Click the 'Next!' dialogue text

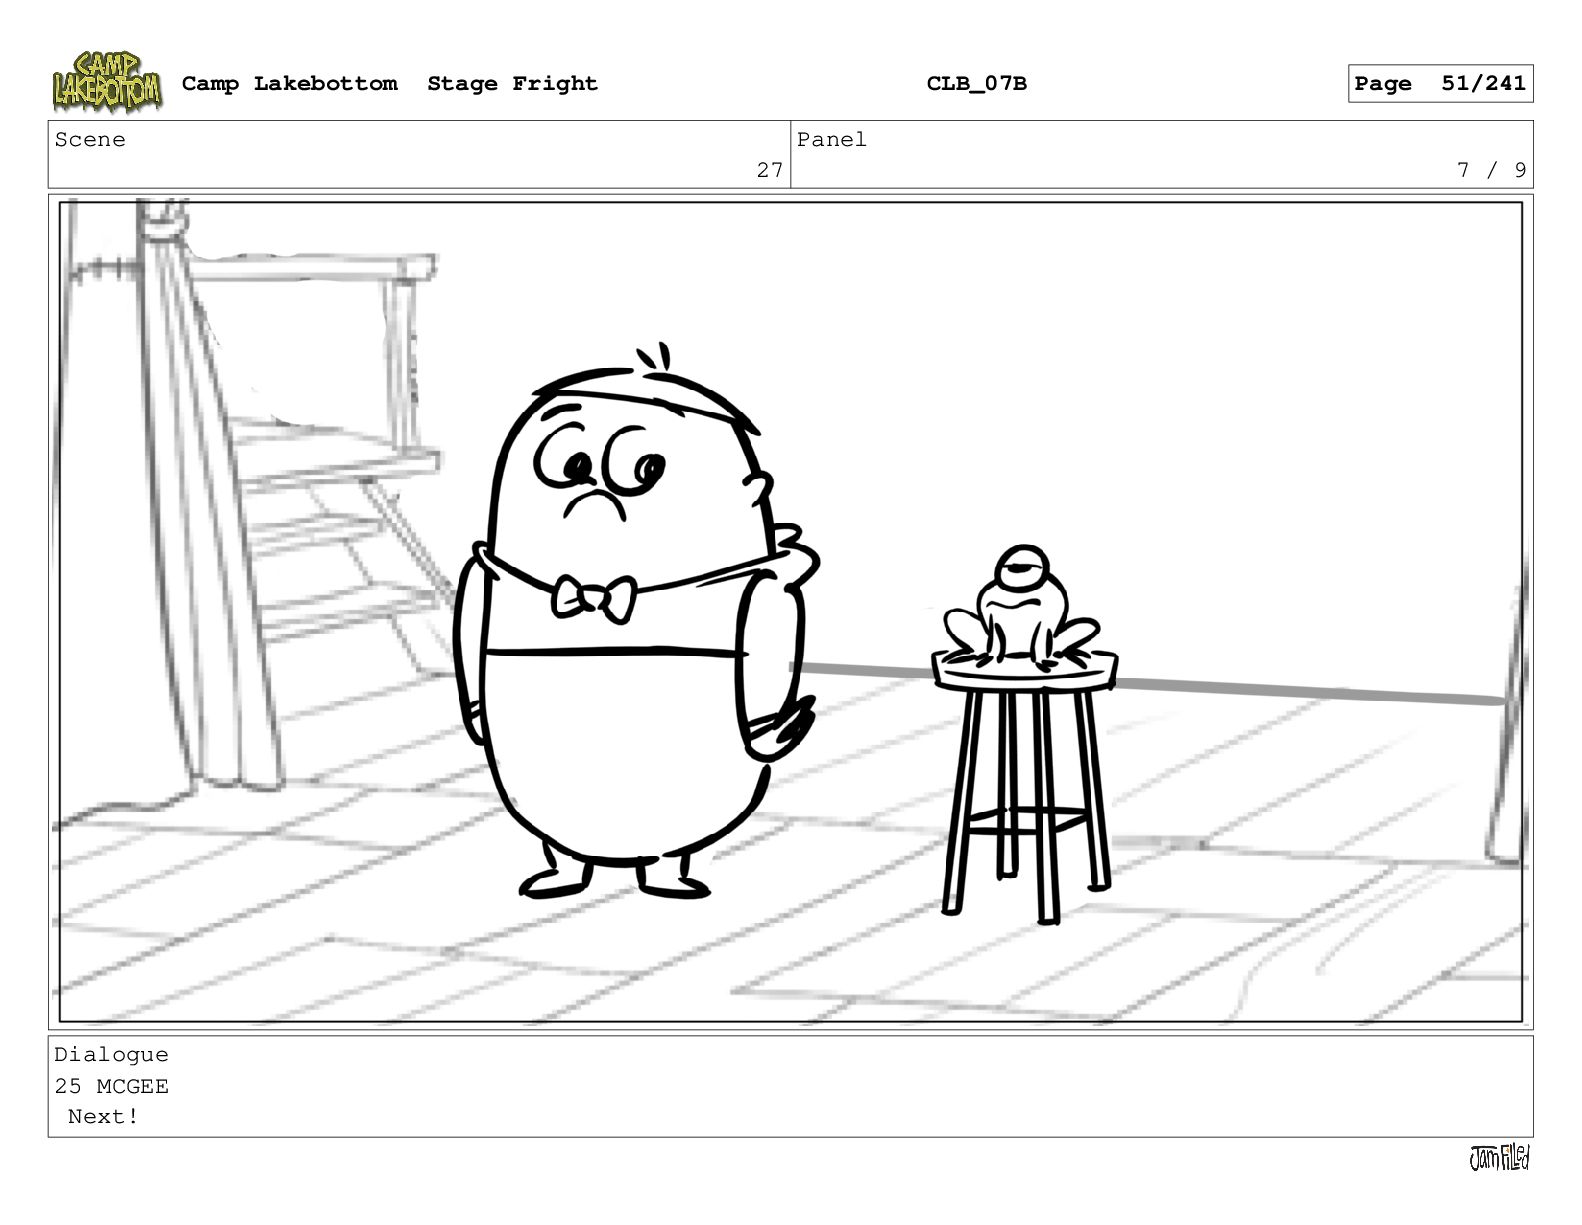pos(103,1117)
